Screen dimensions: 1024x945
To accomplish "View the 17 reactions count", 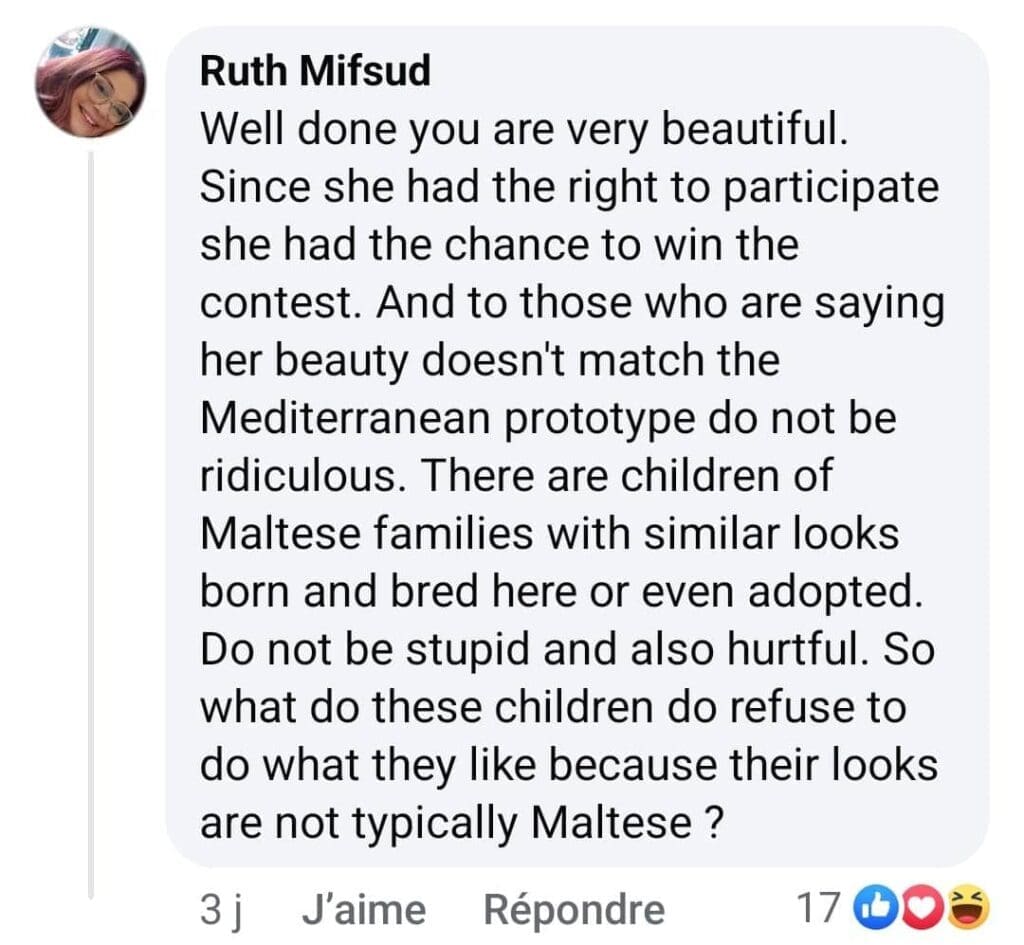I will [818, 908].
